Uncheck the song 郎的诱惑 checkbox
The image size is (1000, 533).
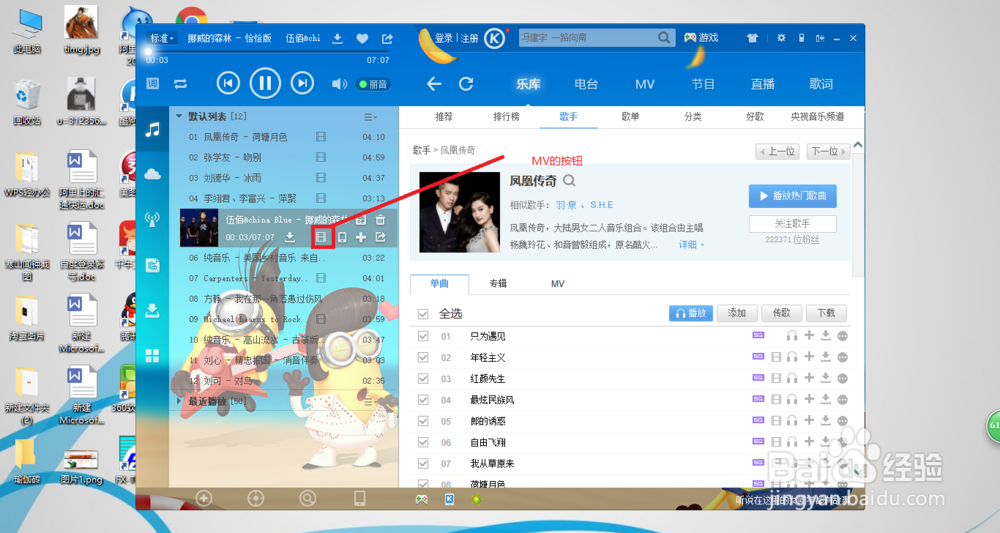[x=423, y=421]
